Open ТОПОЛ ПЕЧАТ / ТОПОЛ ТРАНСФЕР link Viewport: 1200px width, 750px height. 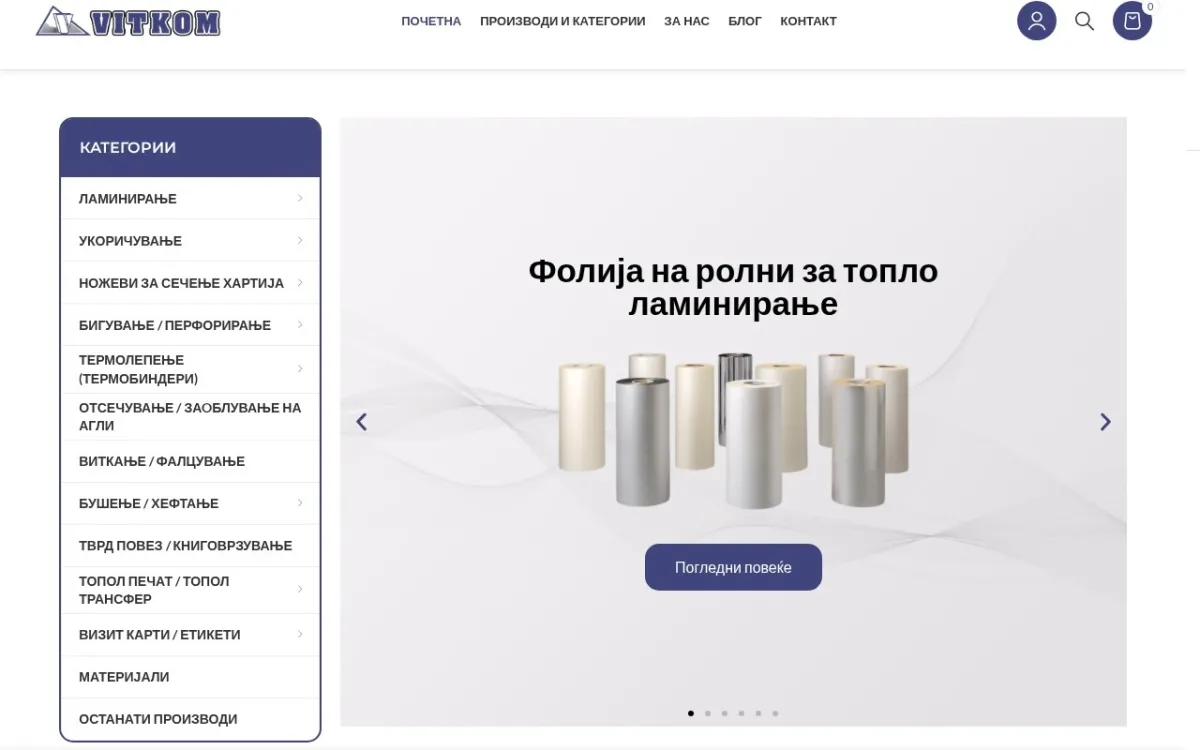click(154, 590)
